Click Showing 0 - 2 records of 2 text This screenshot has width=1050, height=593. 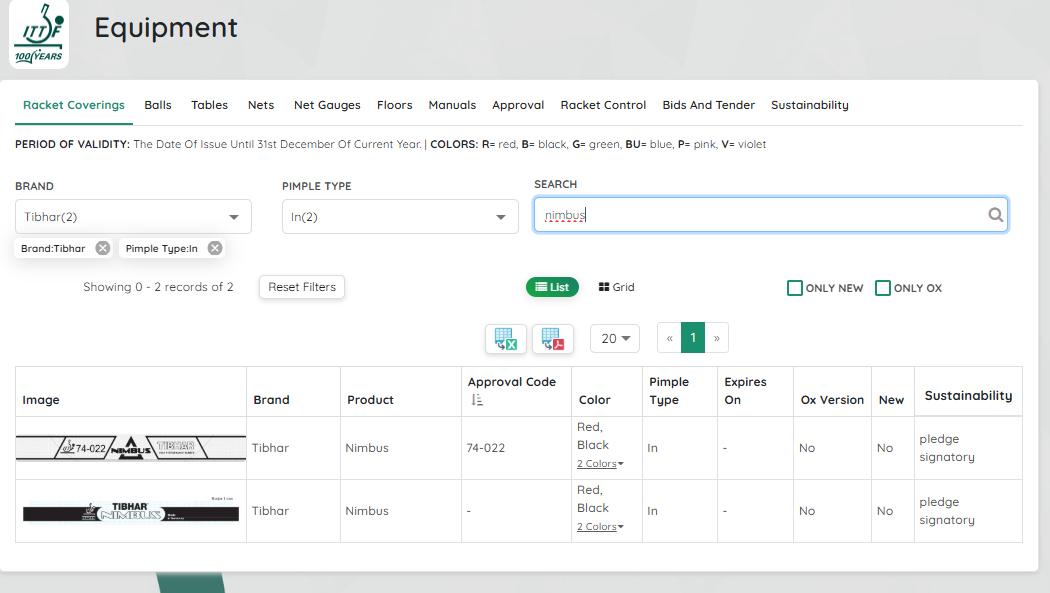pyautogui.click(x=158, y=287)
